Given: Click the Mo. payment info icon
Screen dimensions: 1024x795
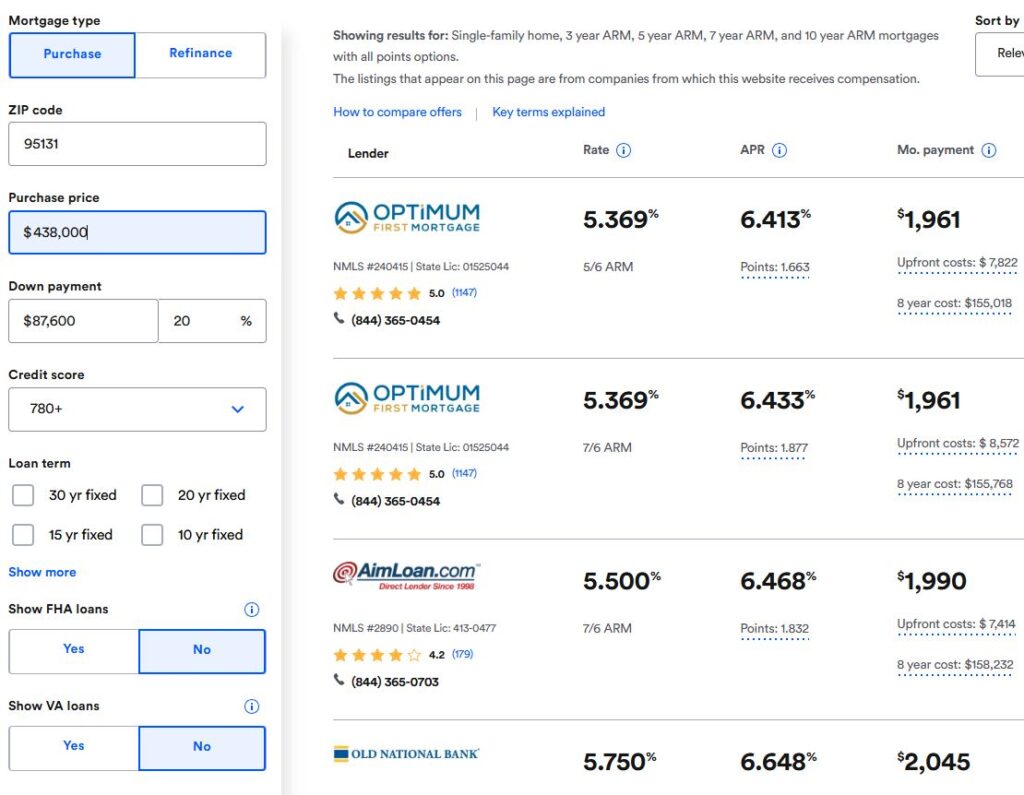Looking at the screenshot, I should tap(988, 151).
